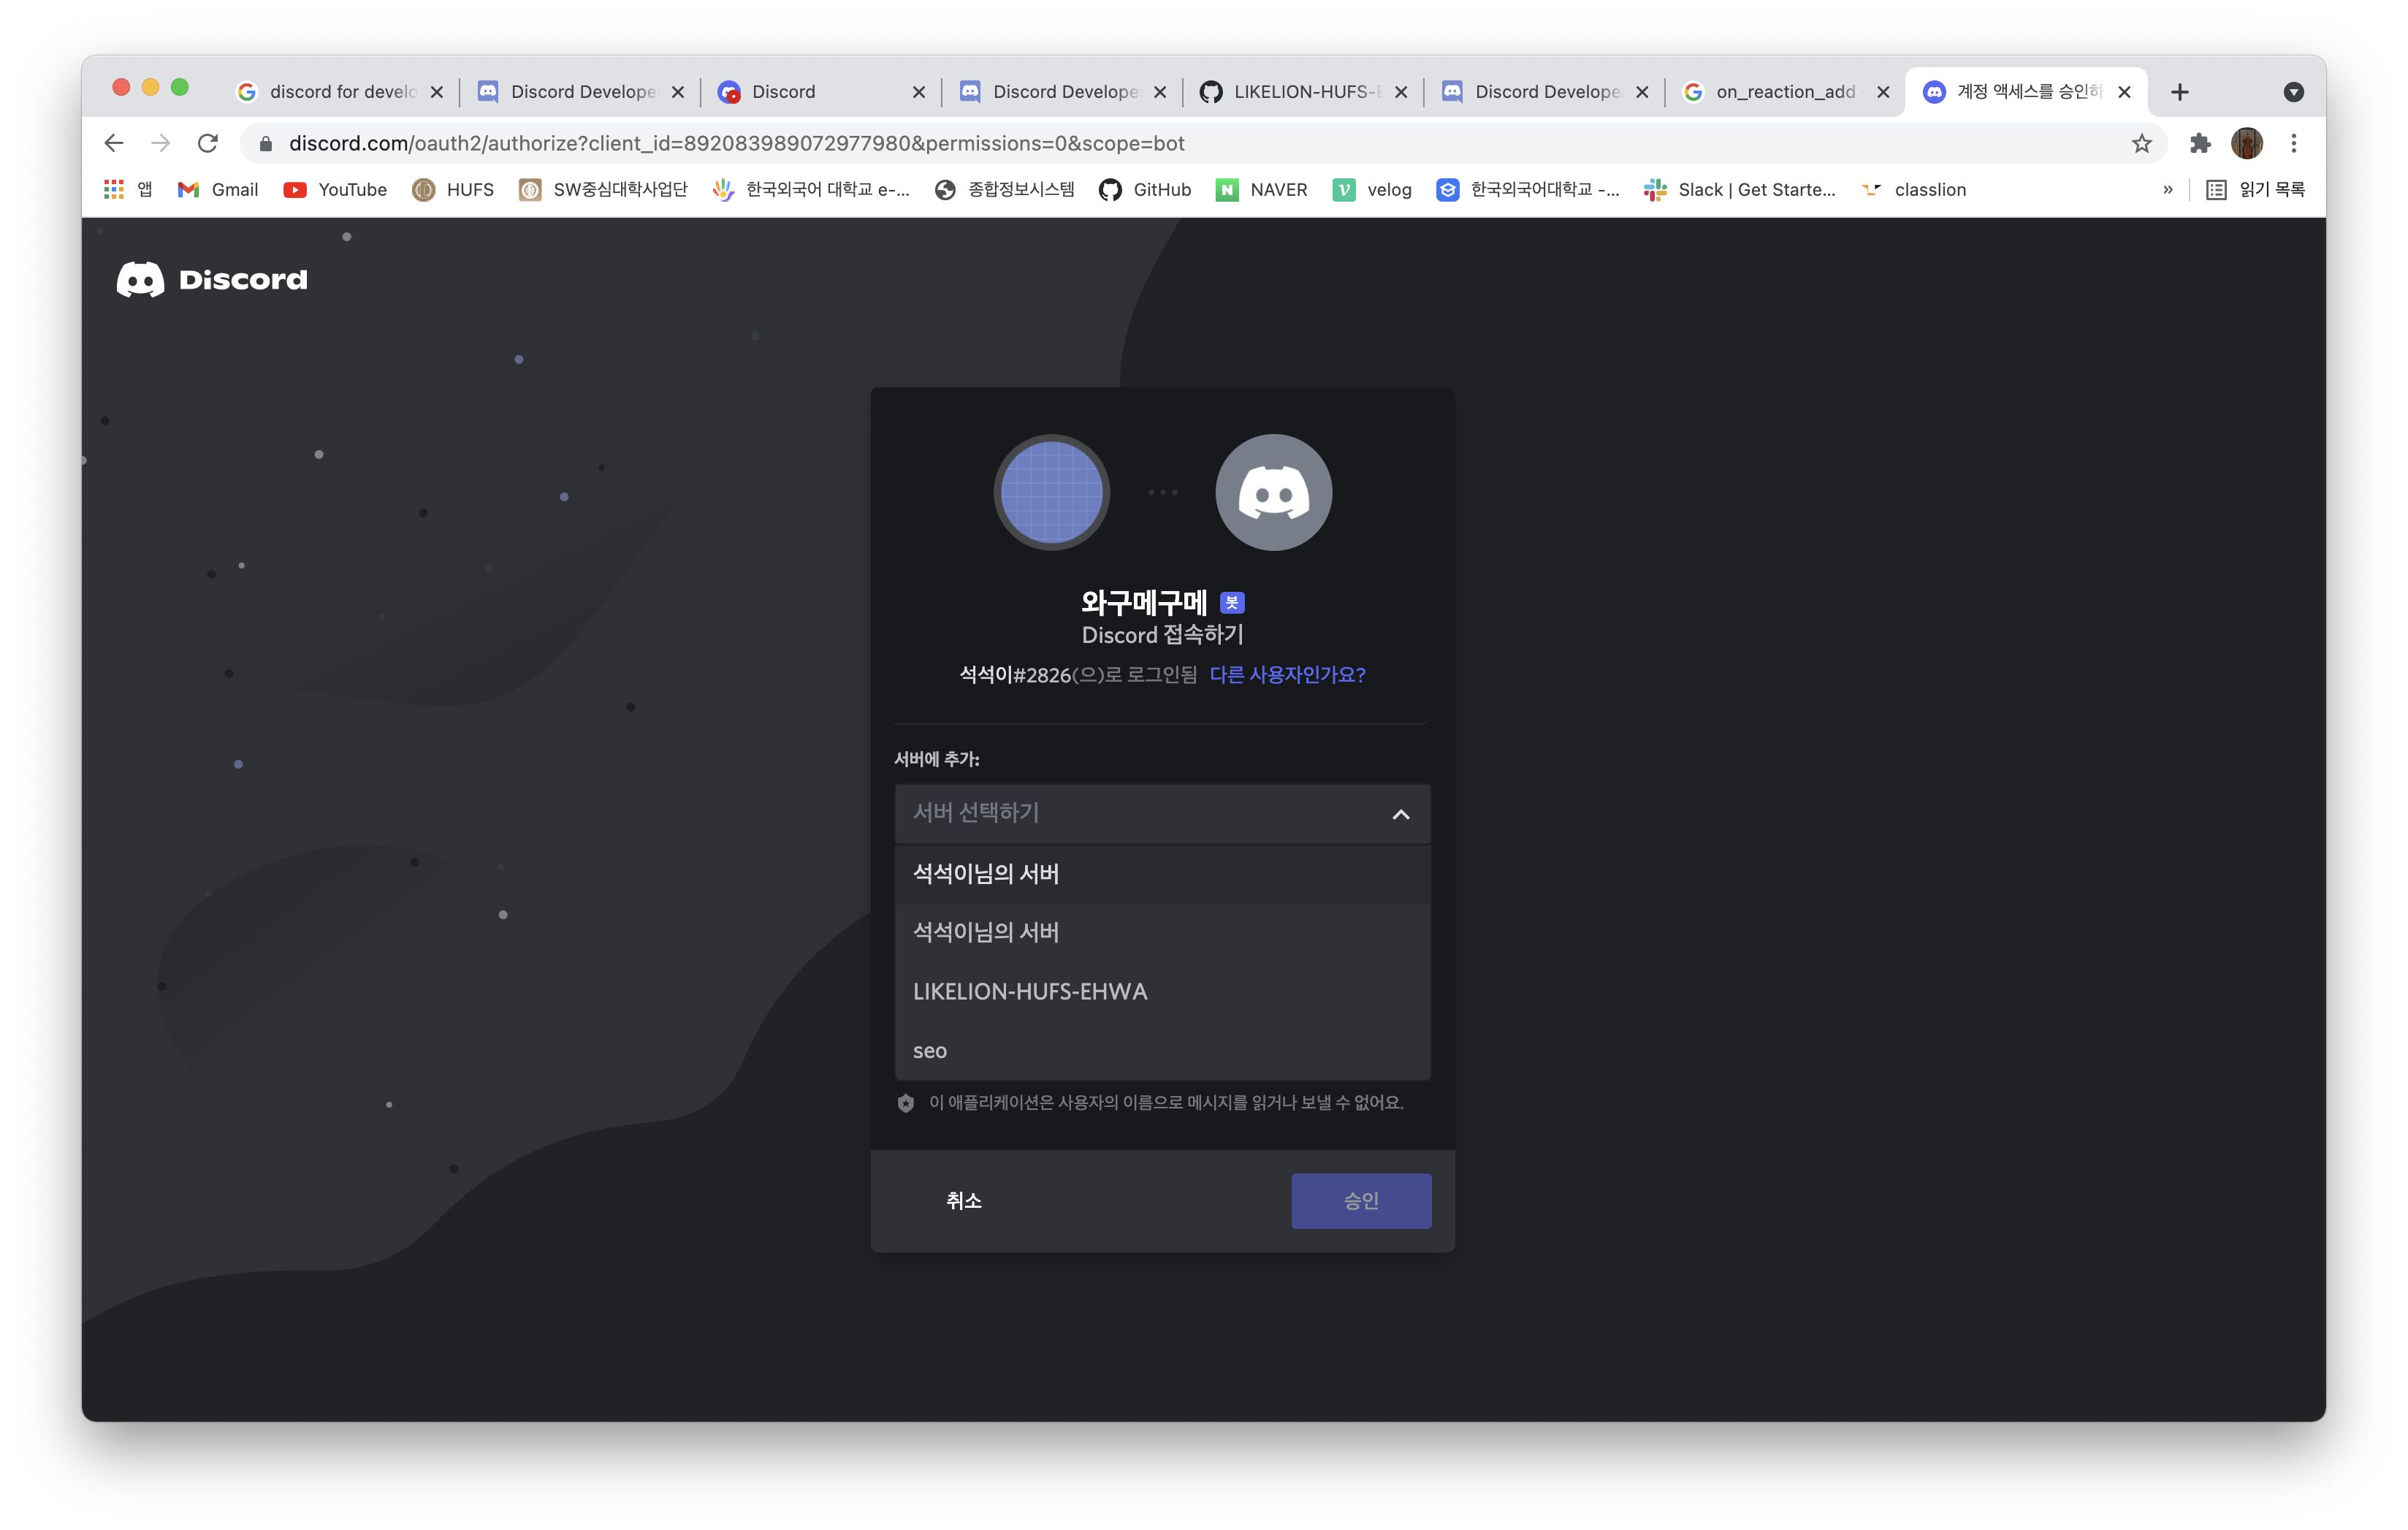2408x1530 pixels.
Task: Open the GitHub bookmark
Action: (x=1145, y=189)
